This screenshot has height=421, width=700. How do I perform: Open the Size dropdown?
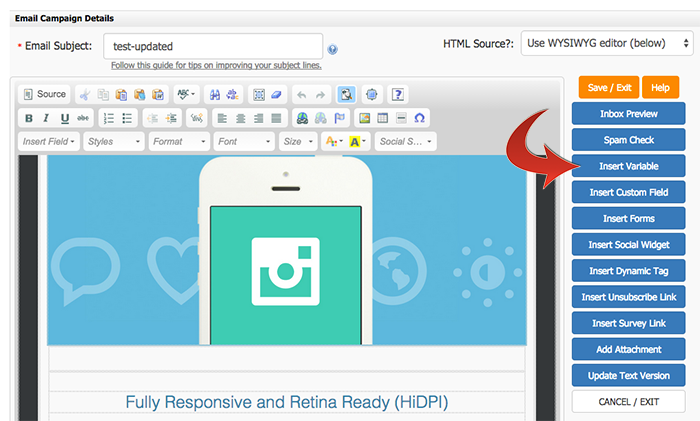pos(298,142)
